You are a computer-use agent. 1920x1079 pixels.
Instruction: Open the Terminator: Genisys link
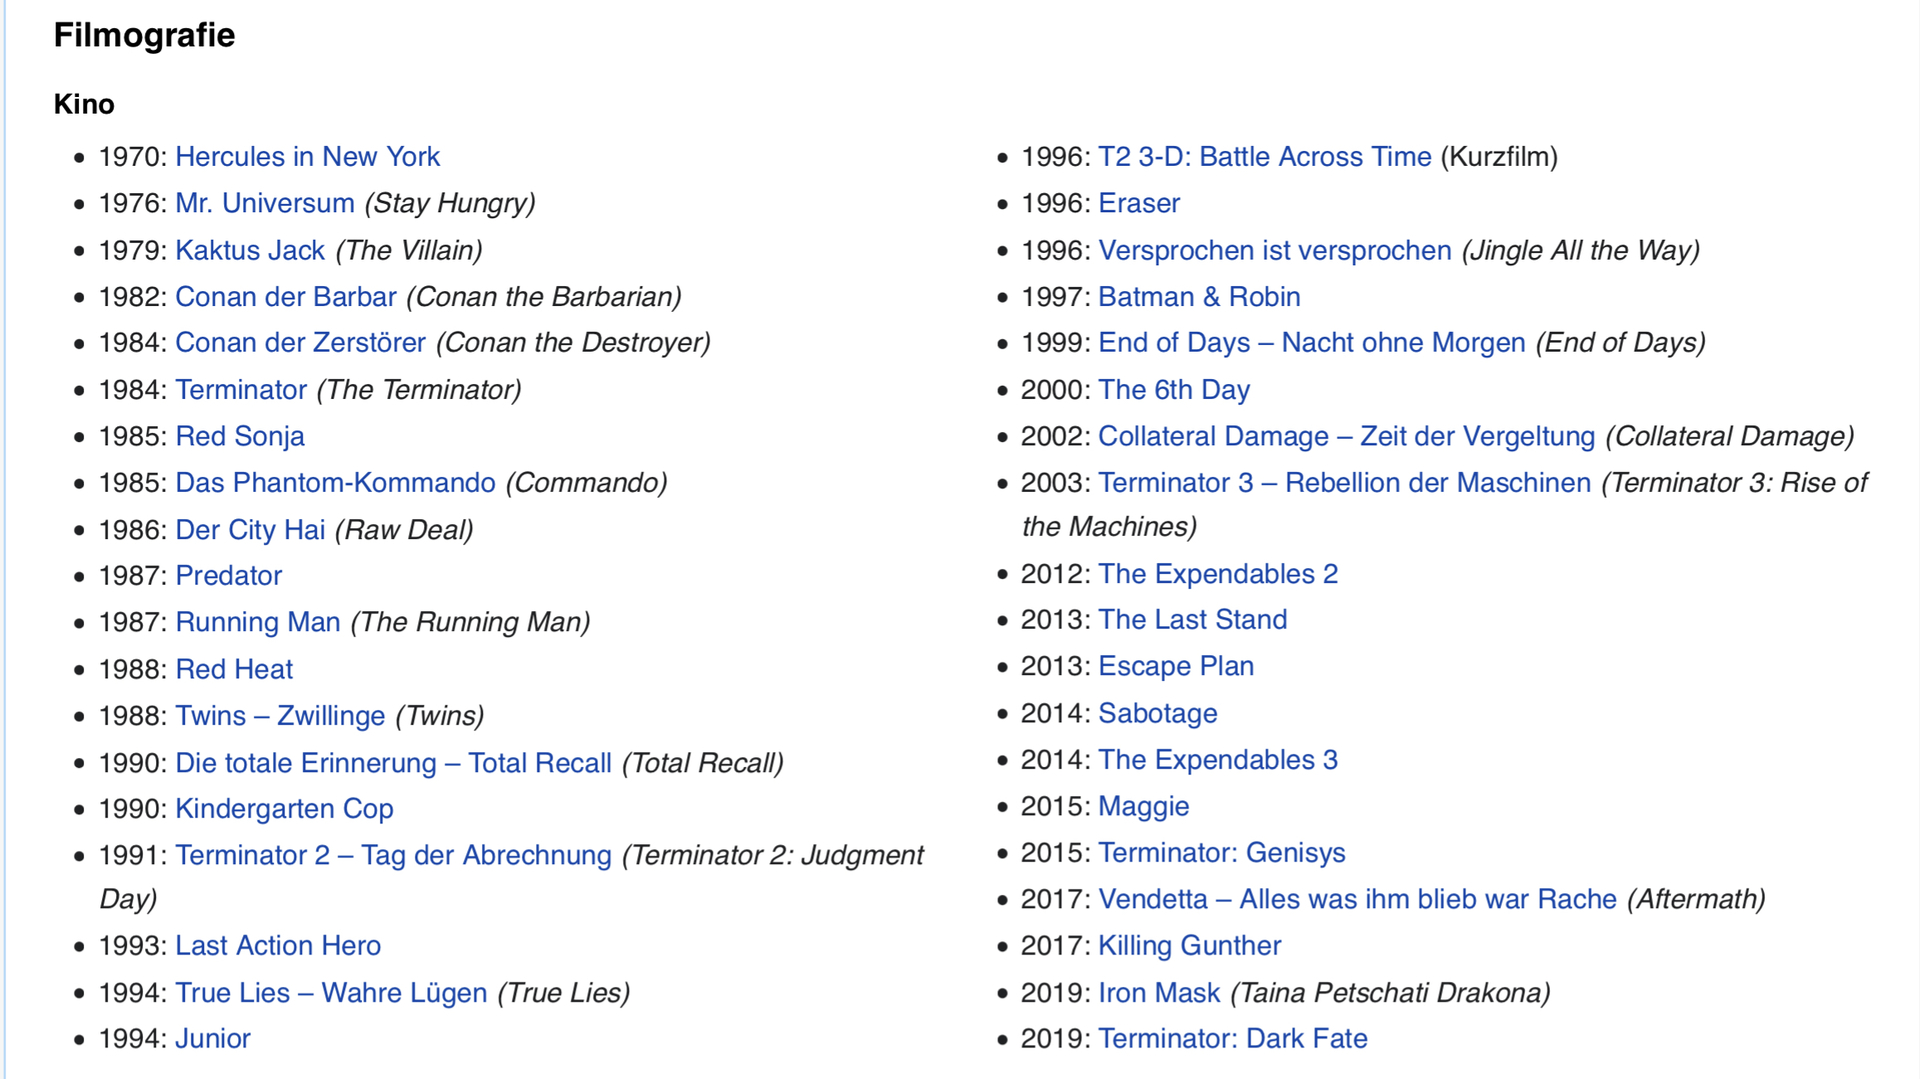1222,853
